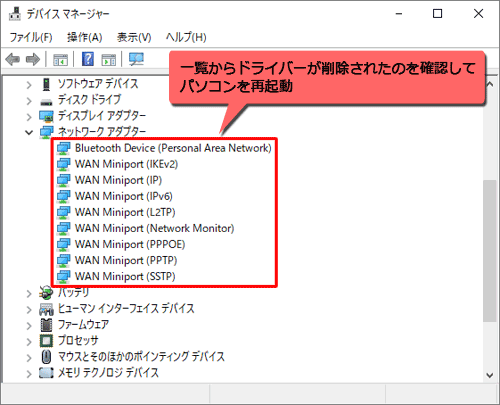The image size is (500, 405).
Task: Click the Back arrow toolbar icon
Action: 13,60
